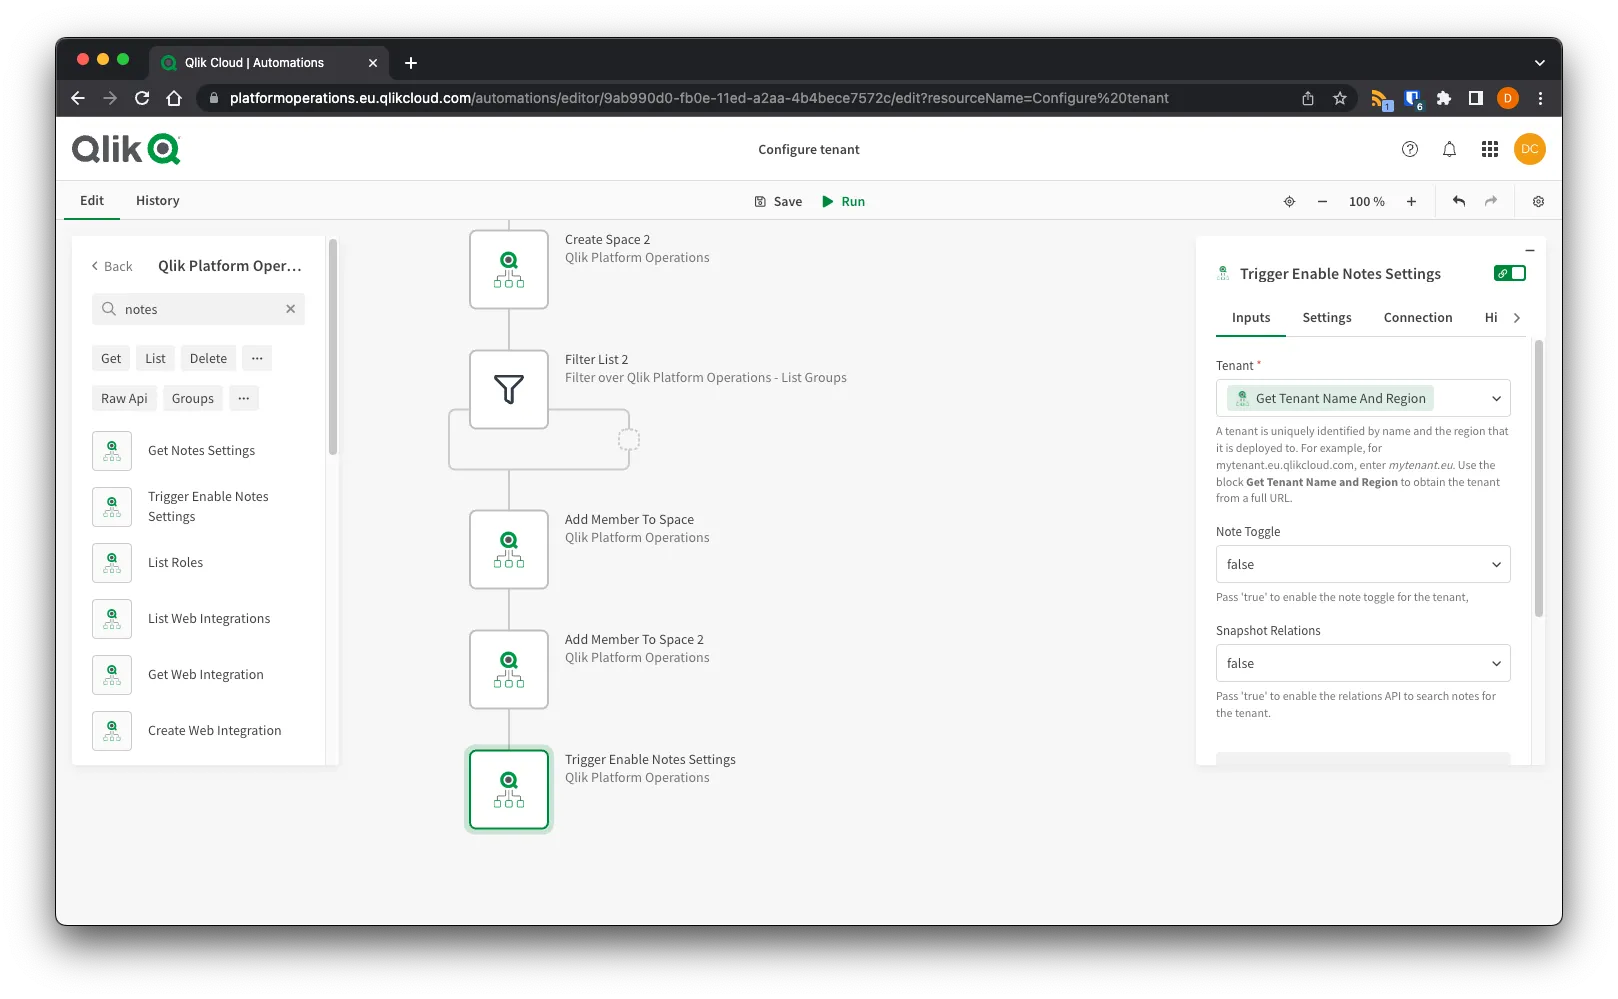The image size is (1618, 999).
Task: Open the apps grid launcher icon
Action: point(1489,149)
